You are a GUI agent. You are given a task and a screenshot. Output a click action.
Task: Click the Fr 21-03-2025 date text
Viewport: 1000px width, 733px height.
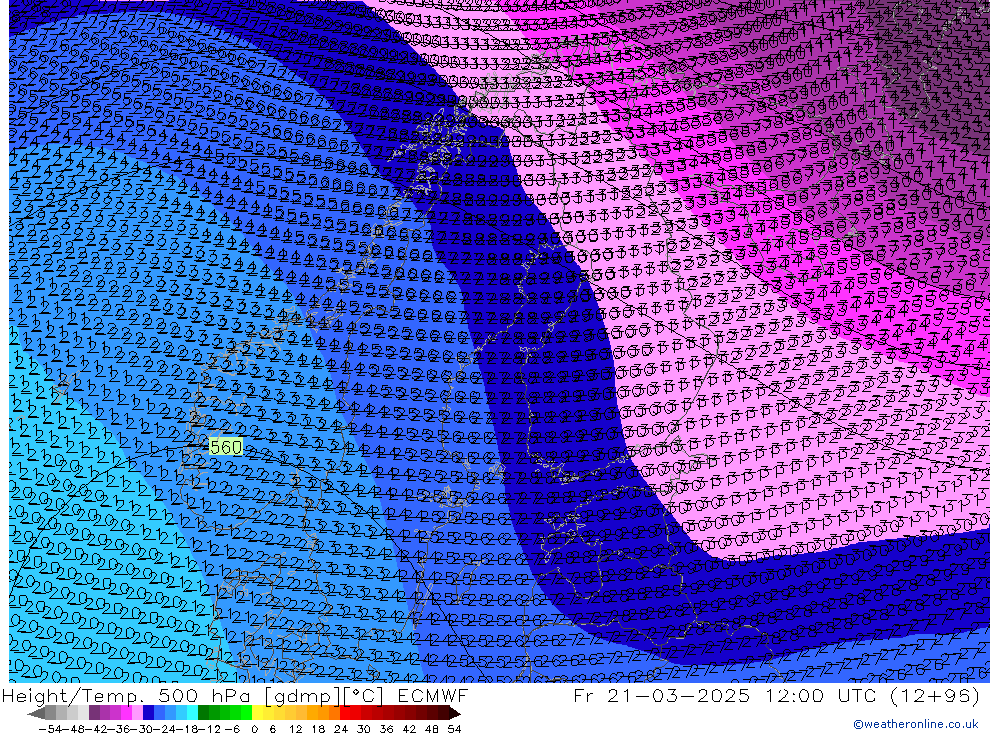click(661, 695)
